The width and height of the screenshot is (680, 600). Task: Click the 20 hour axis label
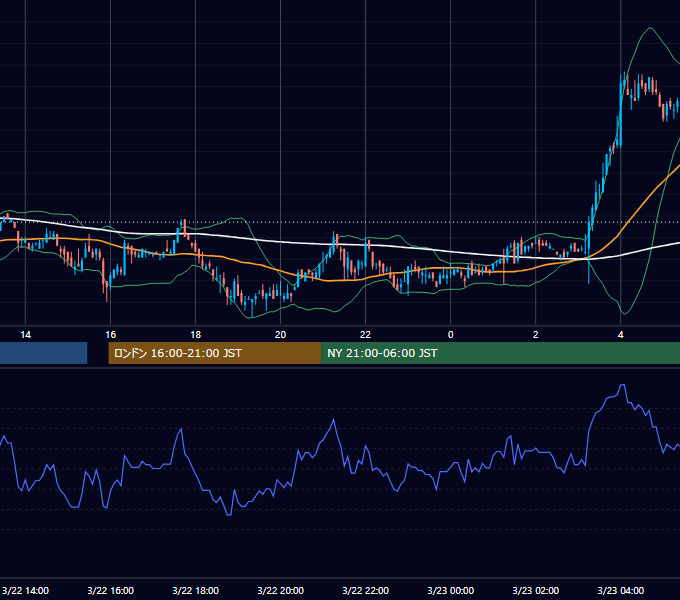click(x=281, y=335)
